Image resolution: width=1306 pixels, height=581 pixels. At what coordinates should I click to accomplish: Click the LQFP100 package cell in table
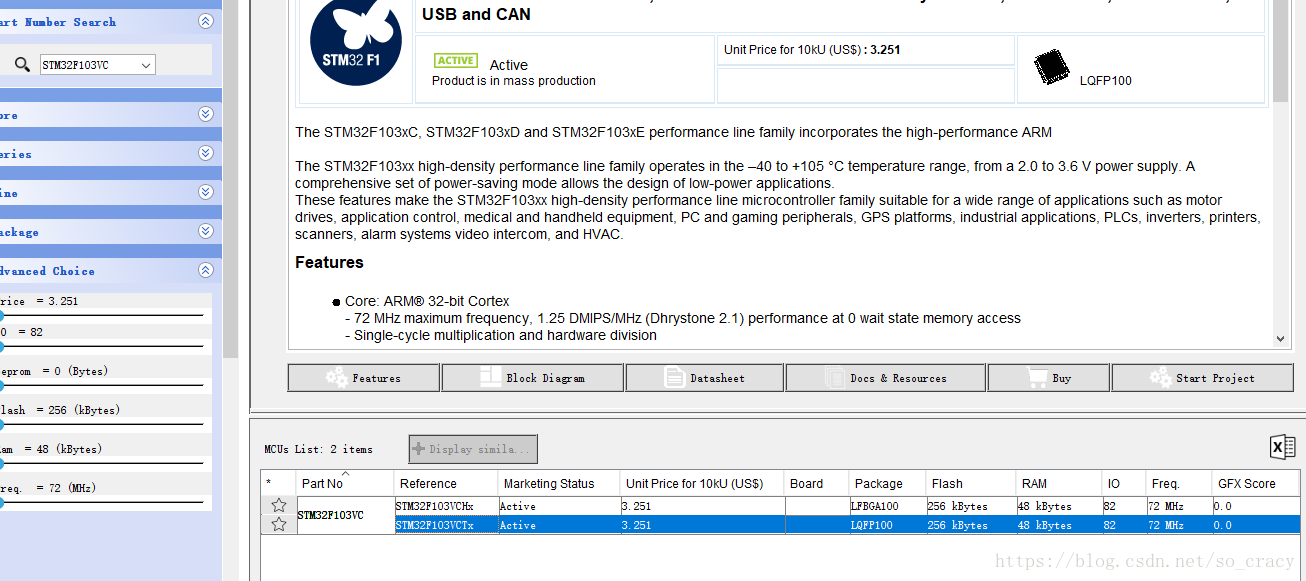pos(887,525)
